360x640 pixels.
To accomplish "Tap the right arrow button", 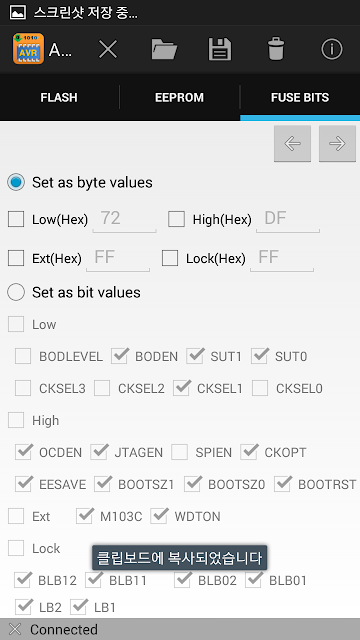I will pyautogui.click(x=337, y=143).
